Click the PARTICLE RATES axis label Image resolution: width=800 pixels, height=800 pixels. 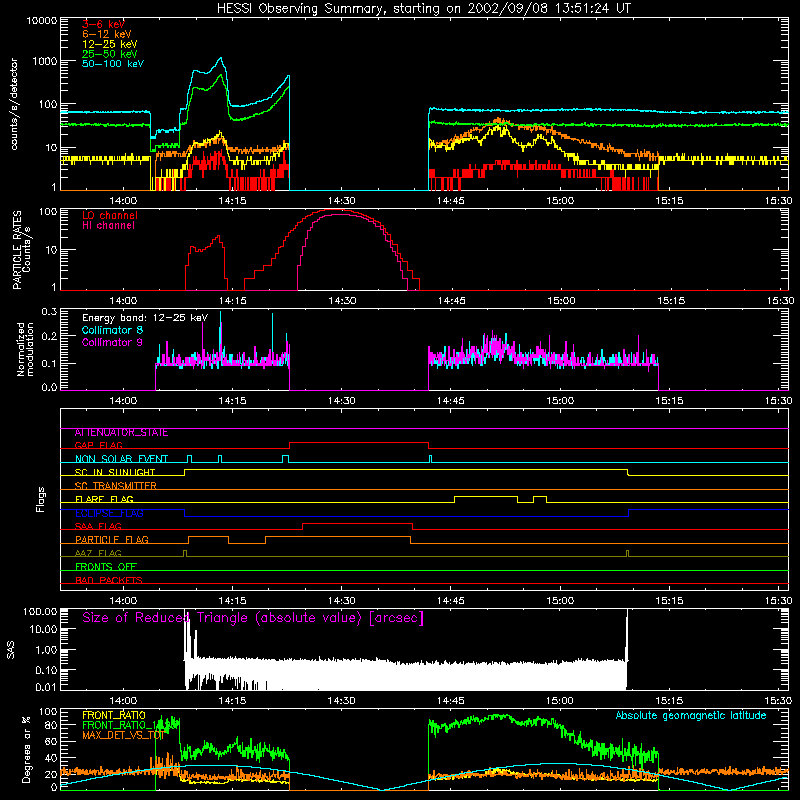click(x=21, y=249)
